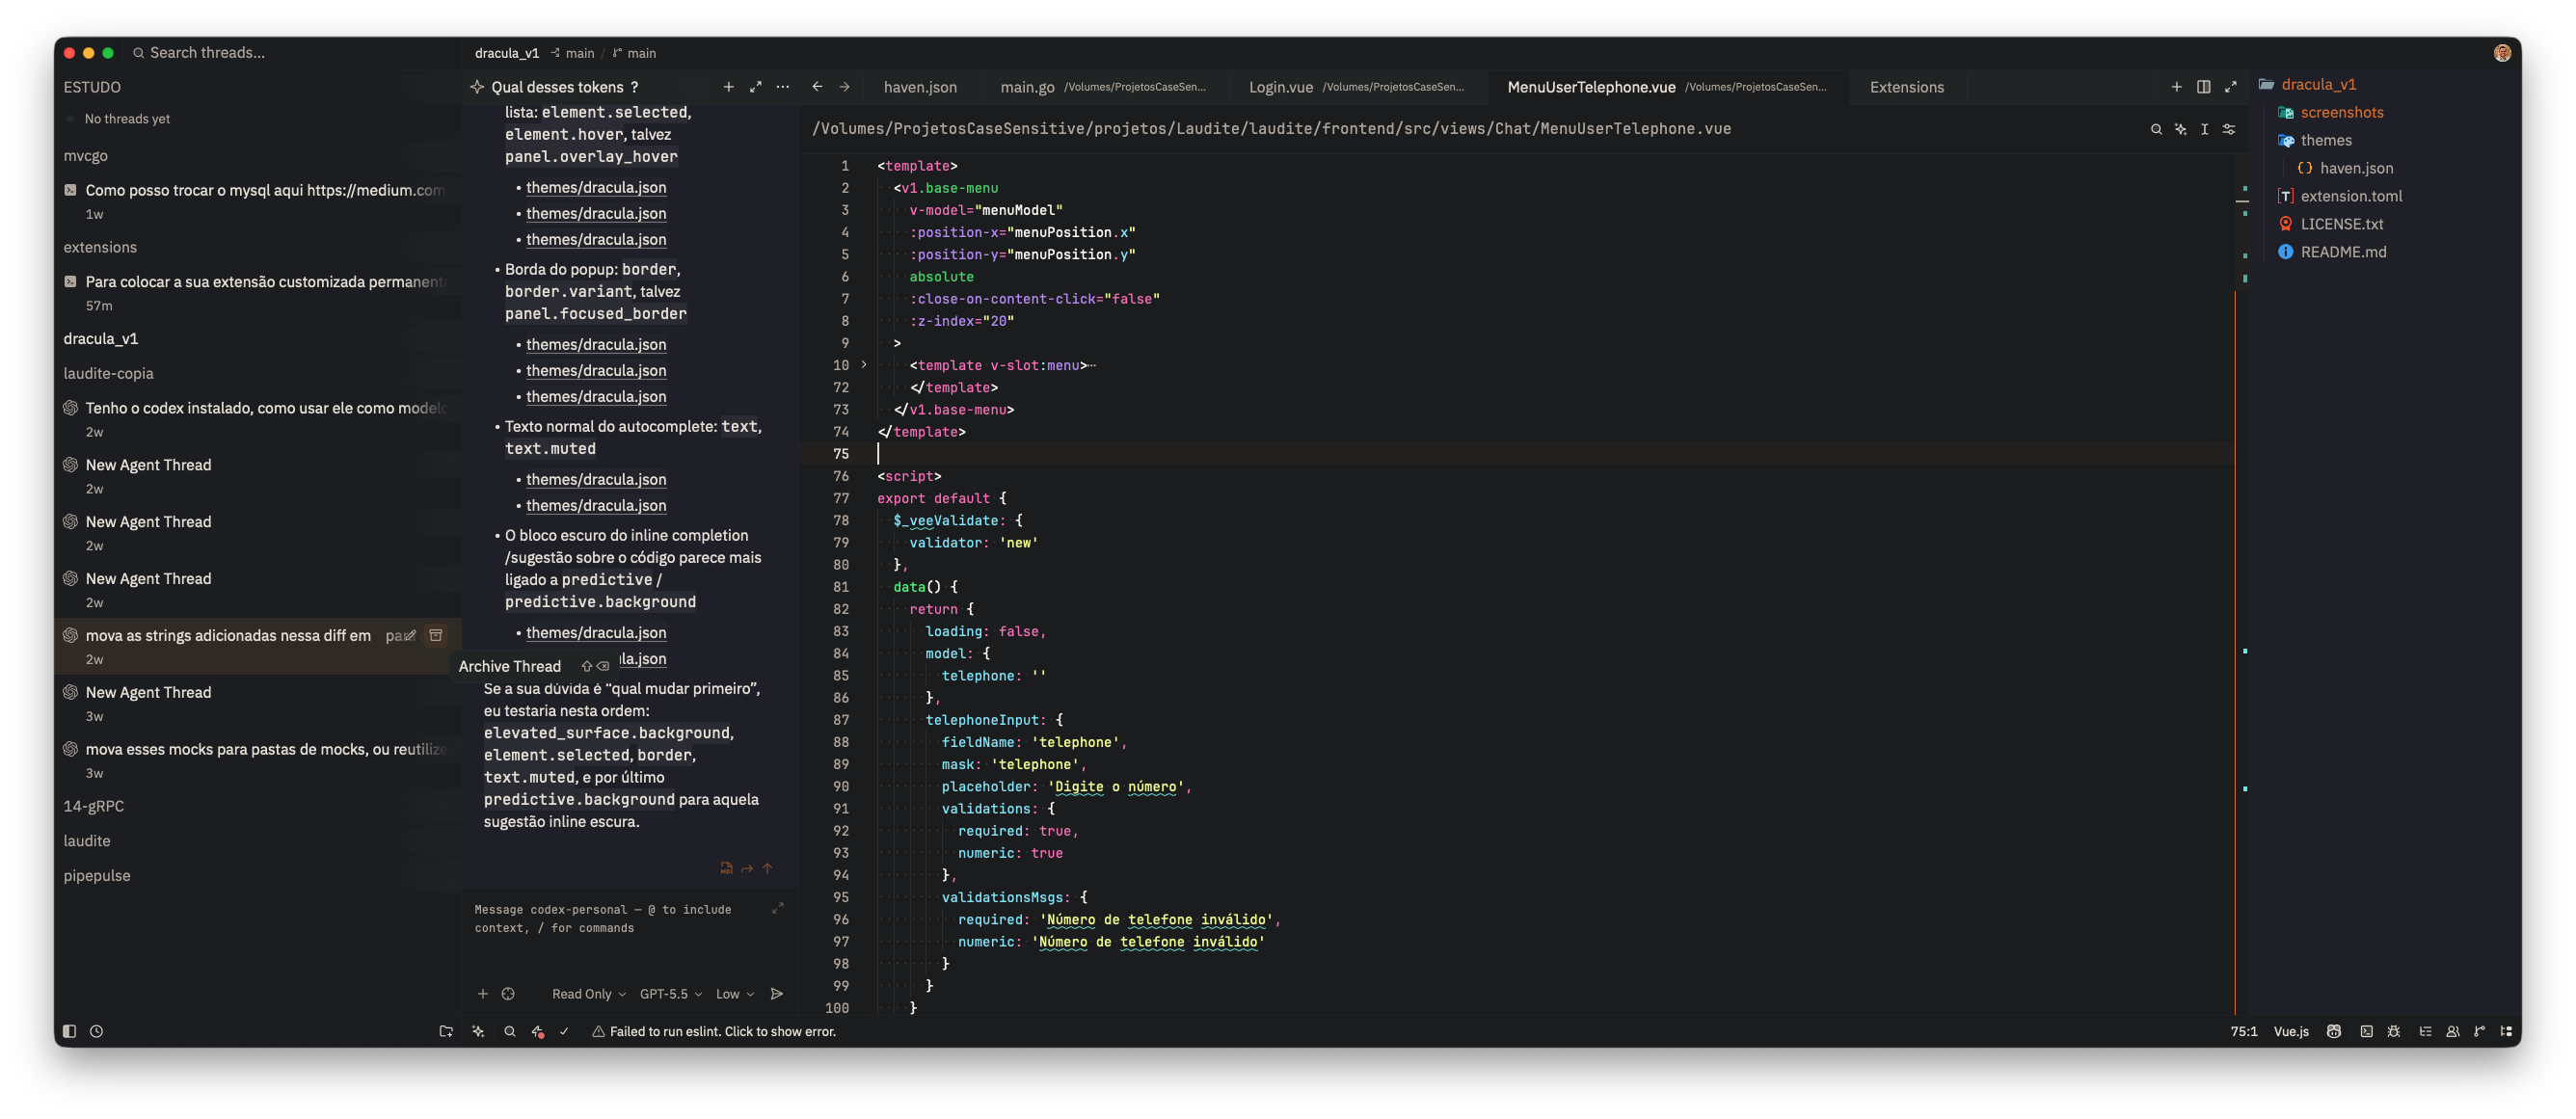Toggle zoom on the editor pane

pyautogui.click(x=2230, y=87)
